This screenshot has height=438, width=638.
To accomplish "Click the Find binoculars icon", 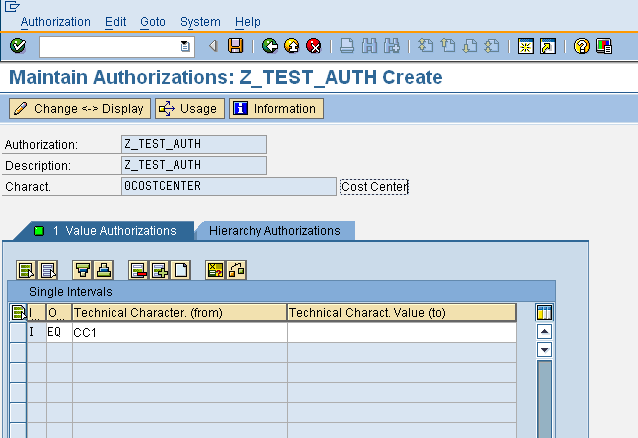I will click(x=369, y=46).
